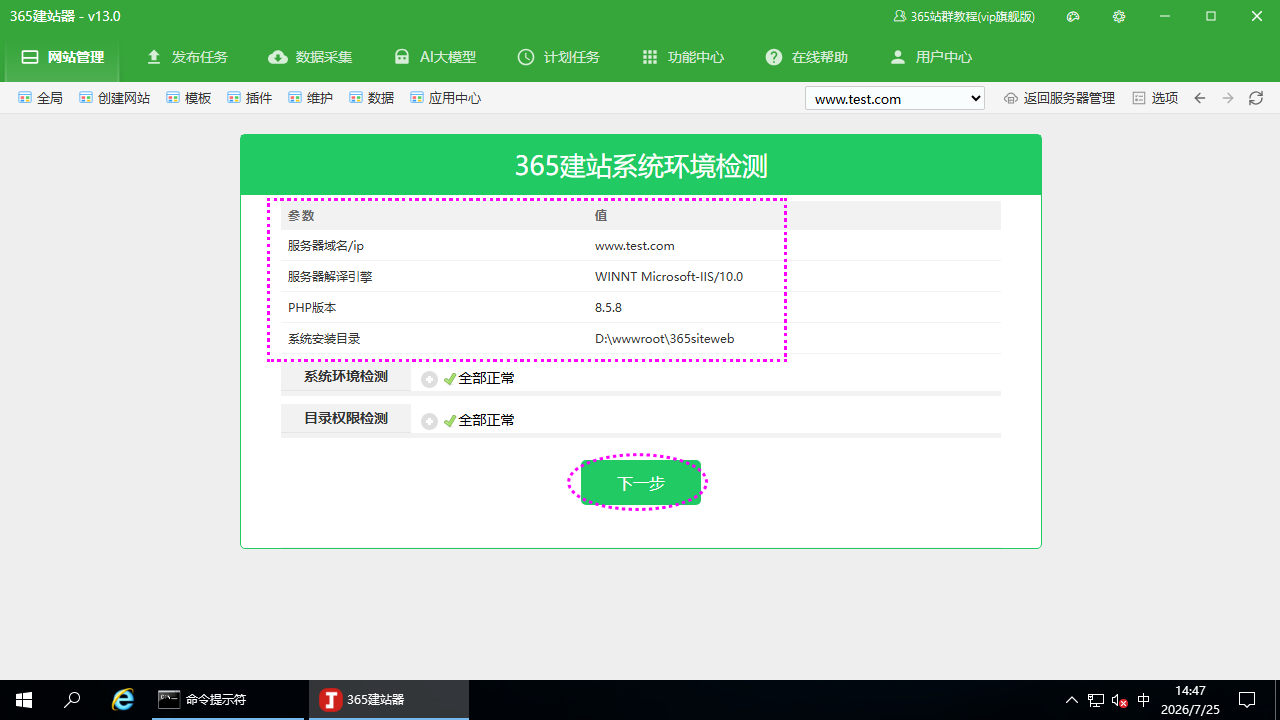Expand the 系统环境检测 plus icon
Screen dimensions: 1280x720
429,379
